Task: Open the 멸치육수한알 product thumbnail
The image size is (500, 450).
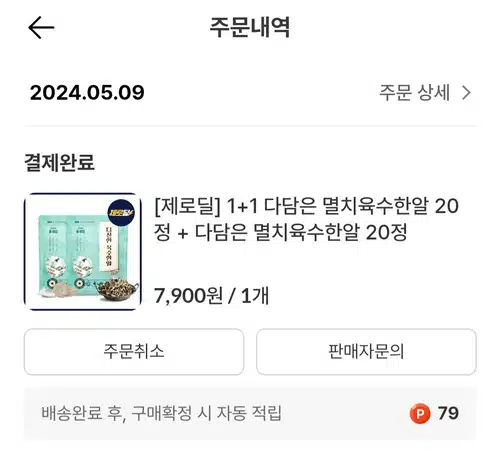Action: pyautogui.click(x=83, y=252)
